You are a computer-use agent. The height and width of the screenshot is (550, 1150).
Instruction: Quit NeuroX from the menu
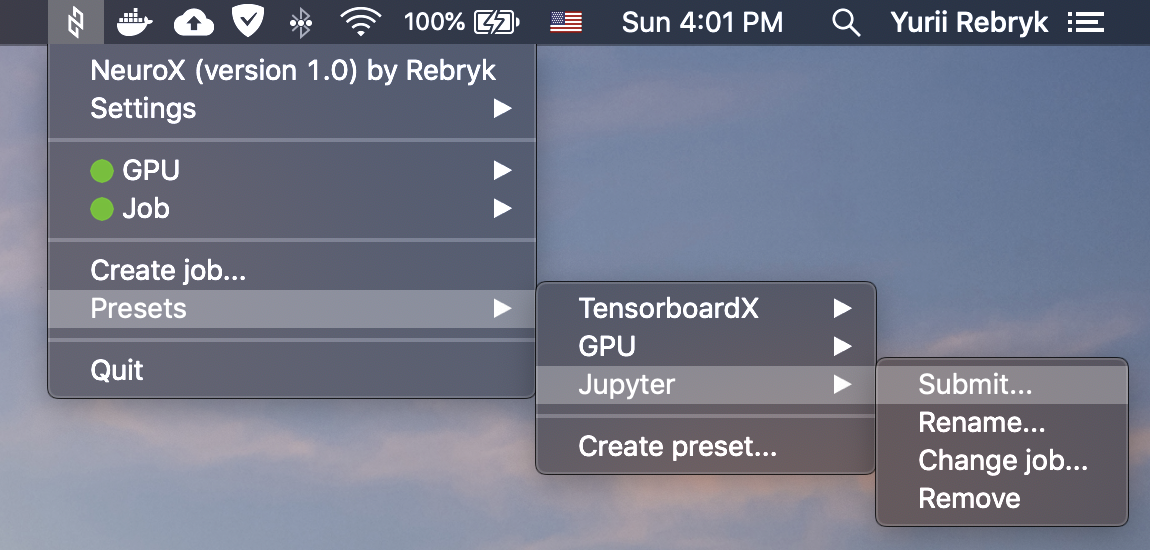pyautogui.click(x=292, y=370)
